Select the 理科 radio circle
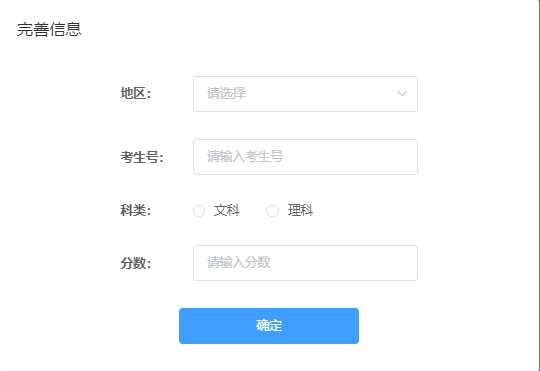The height and width of the screenshot is (371, 540). coord(272,211)
